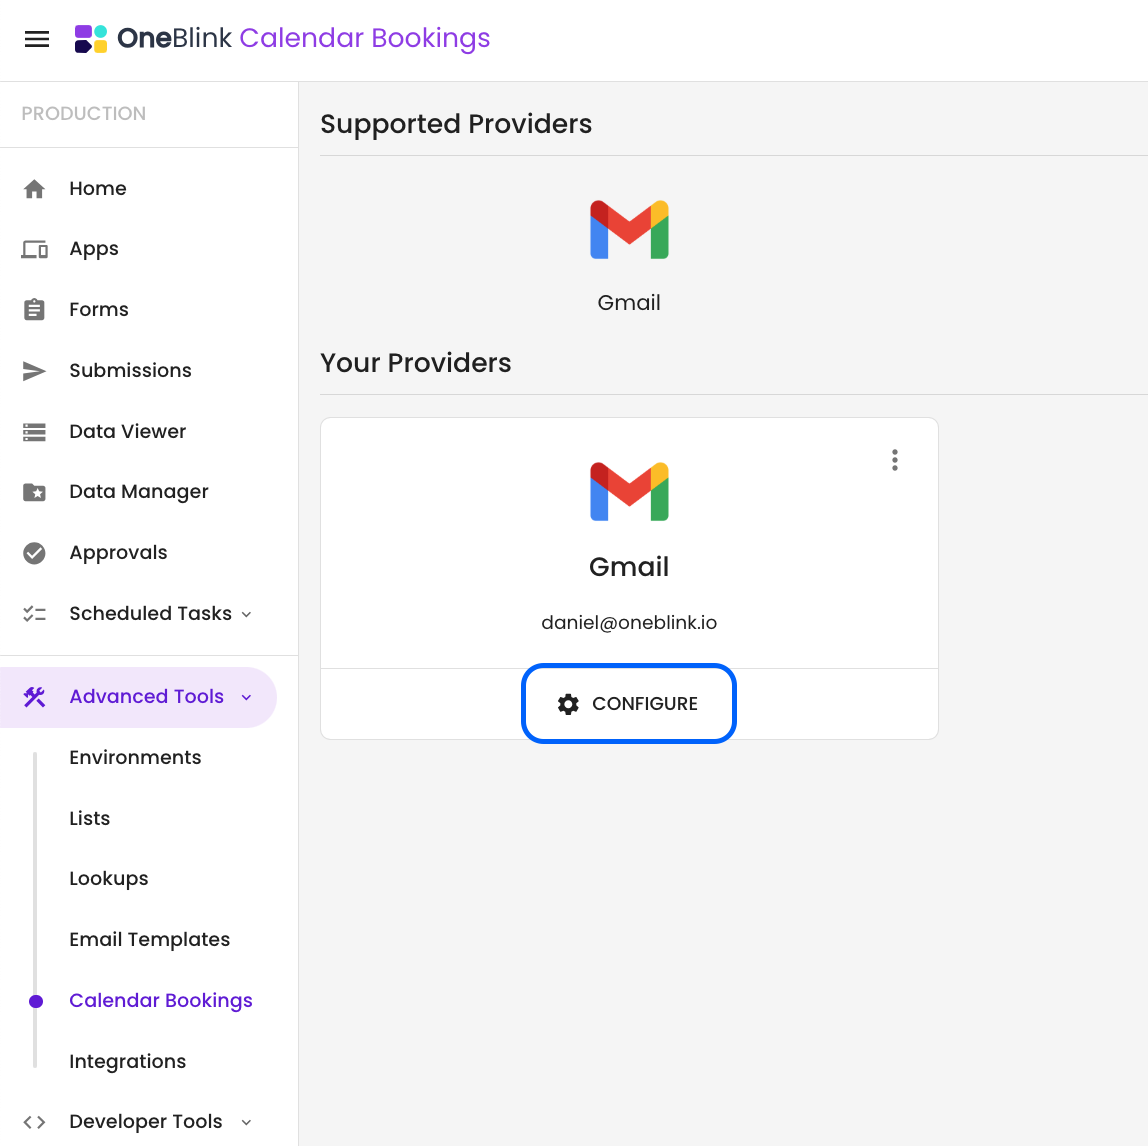Image resolution: width=1148 pixels, height=1146 pixels.
Task: Click the Data Manager folder-star icon
Action: coord(34,492)
